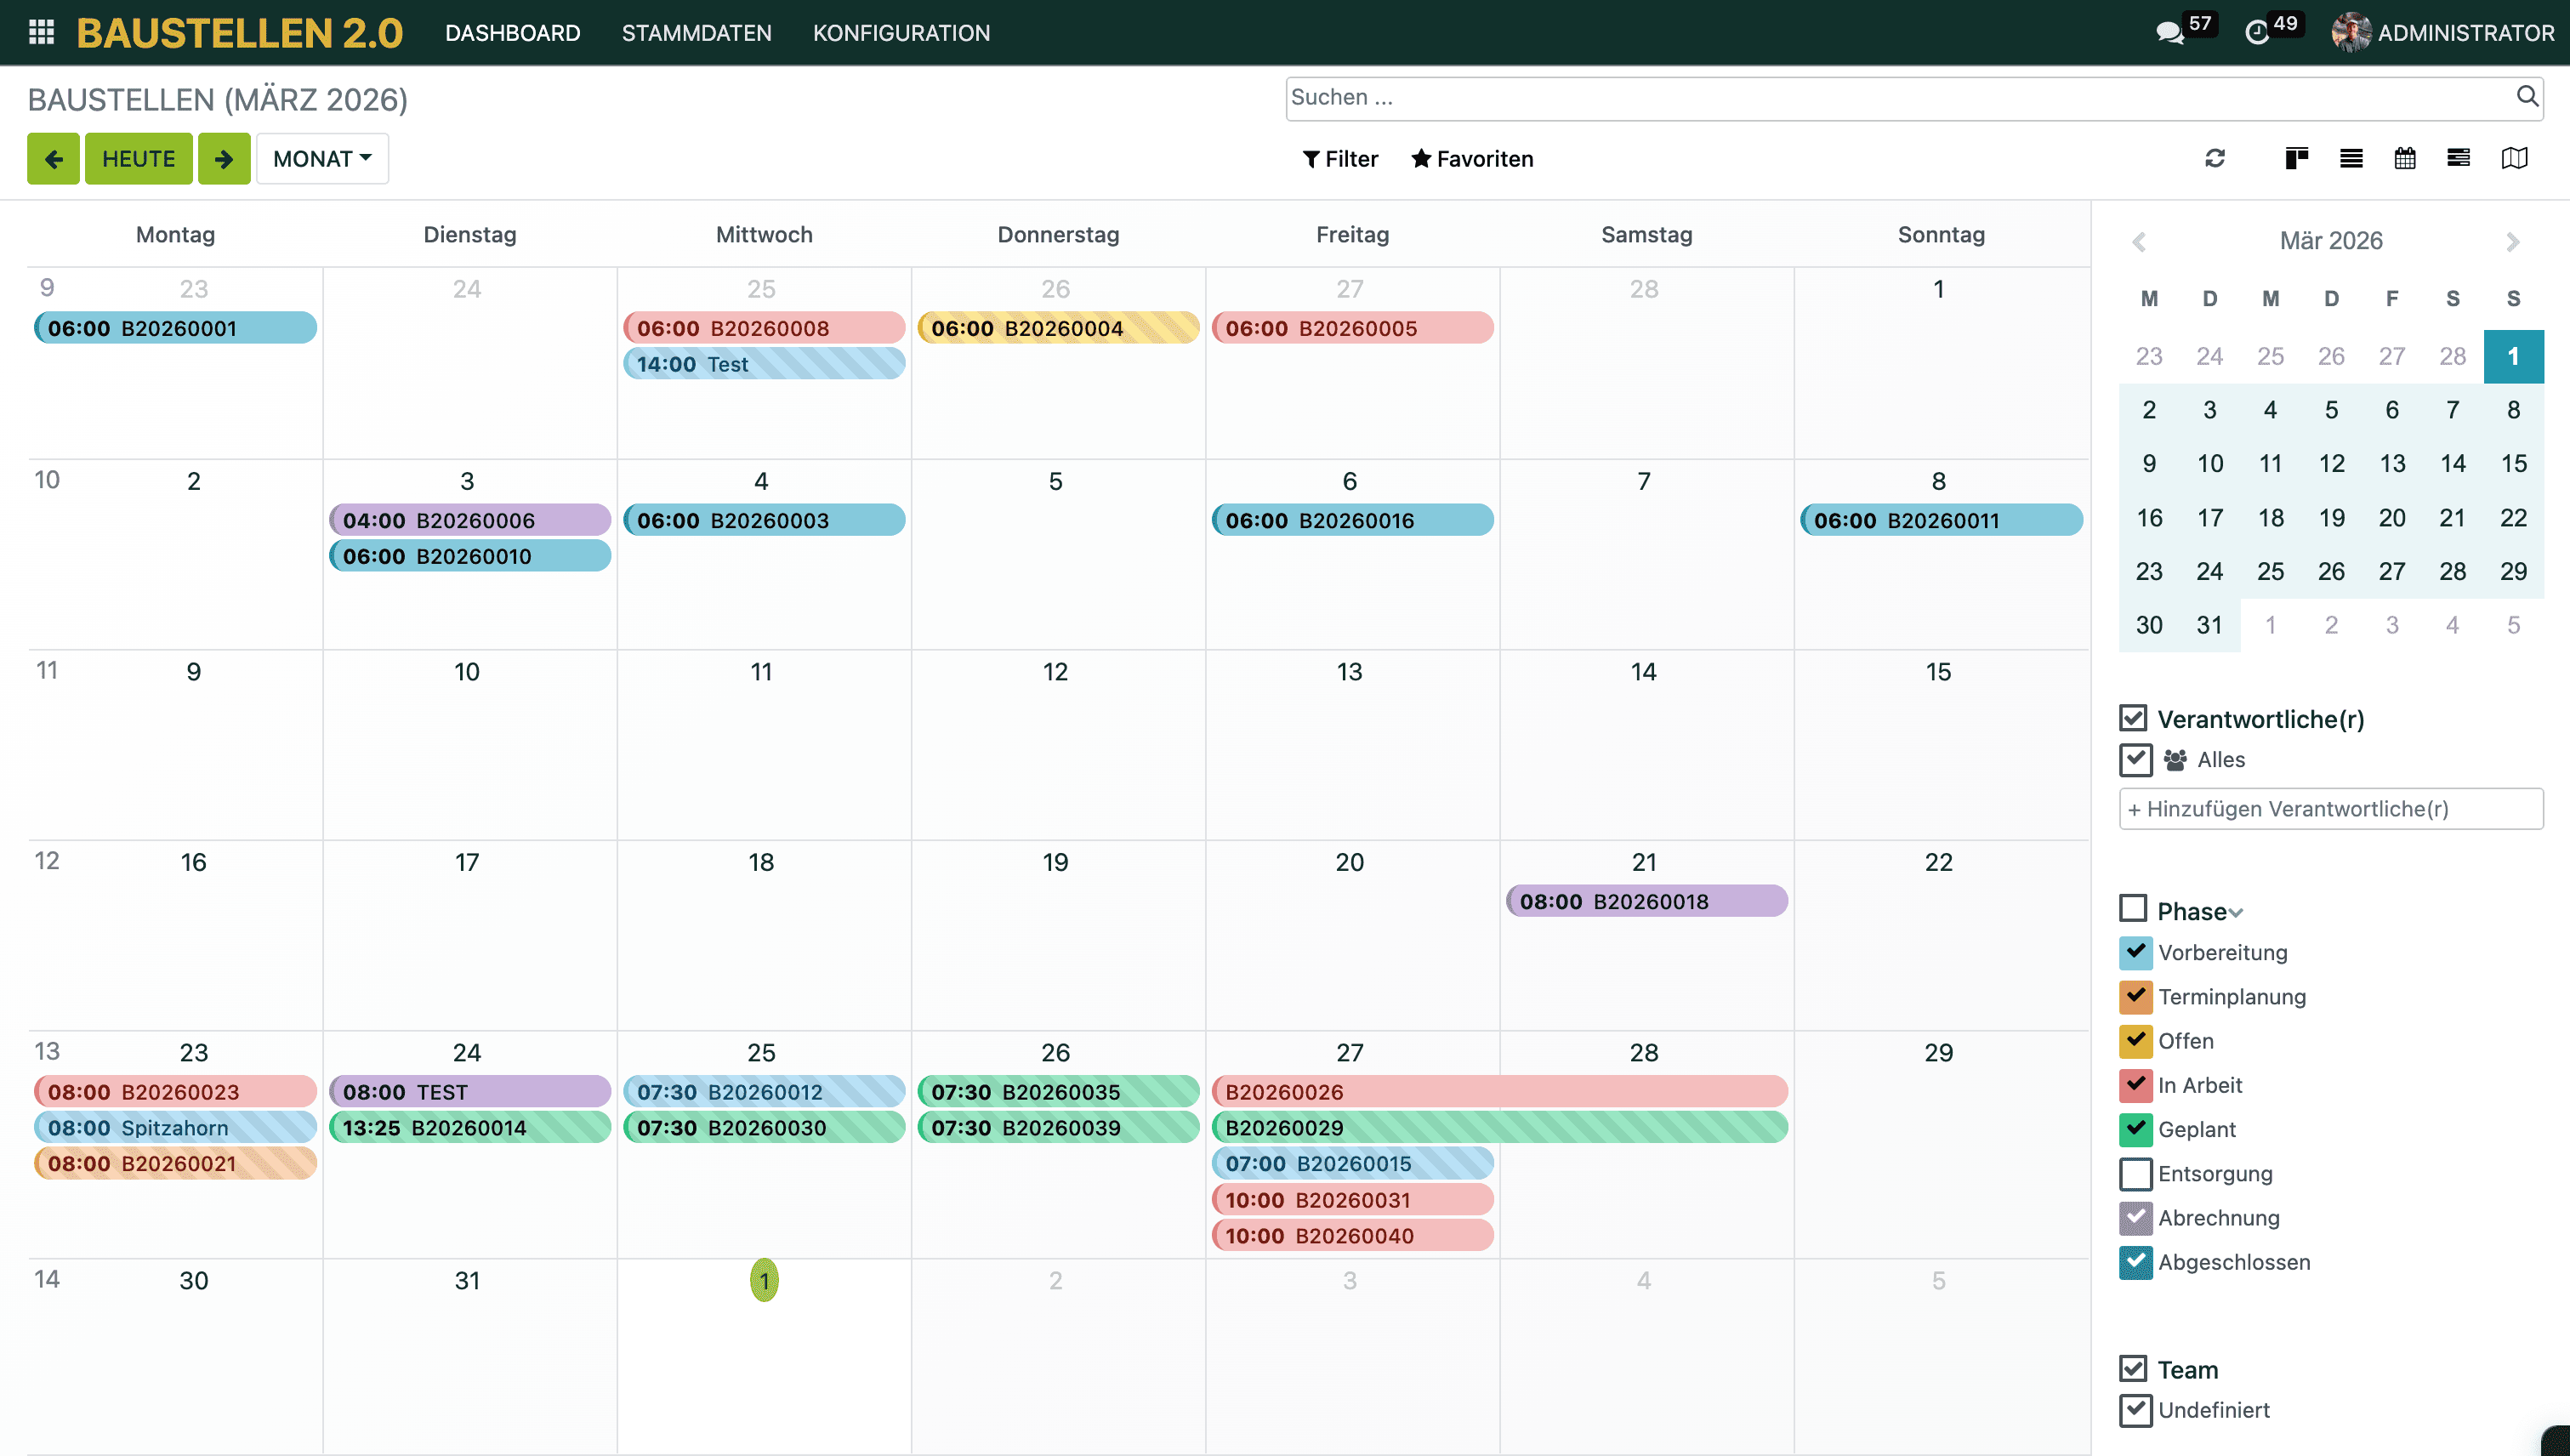Uncheck the Vorbereitung phase filter

tap(2135, 952)
